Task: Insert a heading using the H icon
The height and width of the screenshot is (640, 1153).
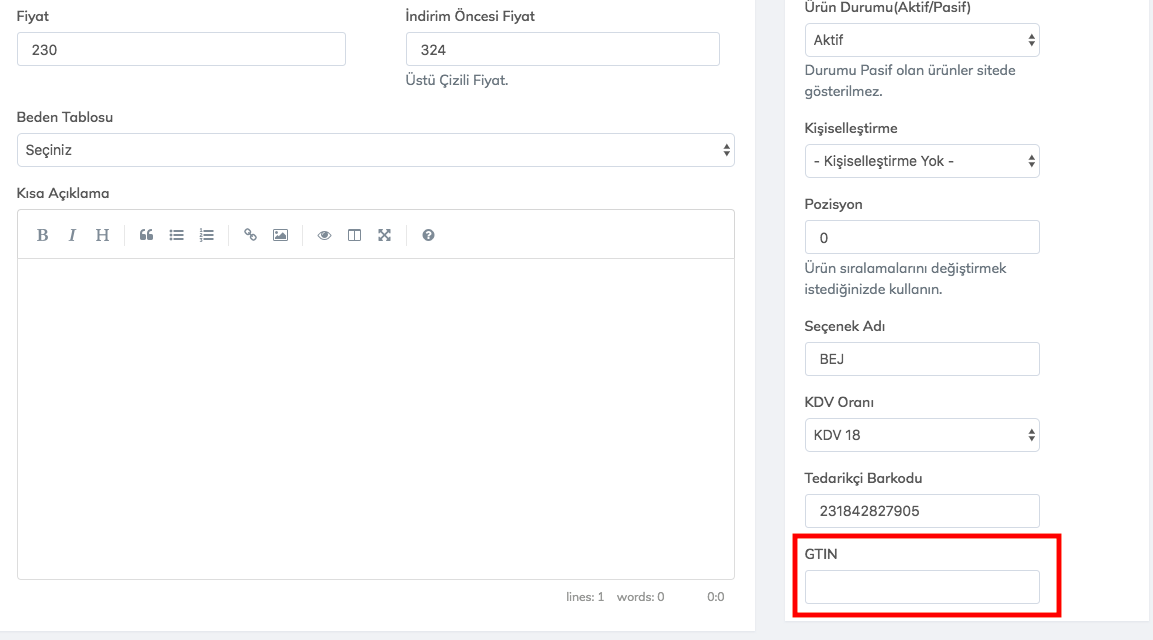Action: tap(102, 235)
